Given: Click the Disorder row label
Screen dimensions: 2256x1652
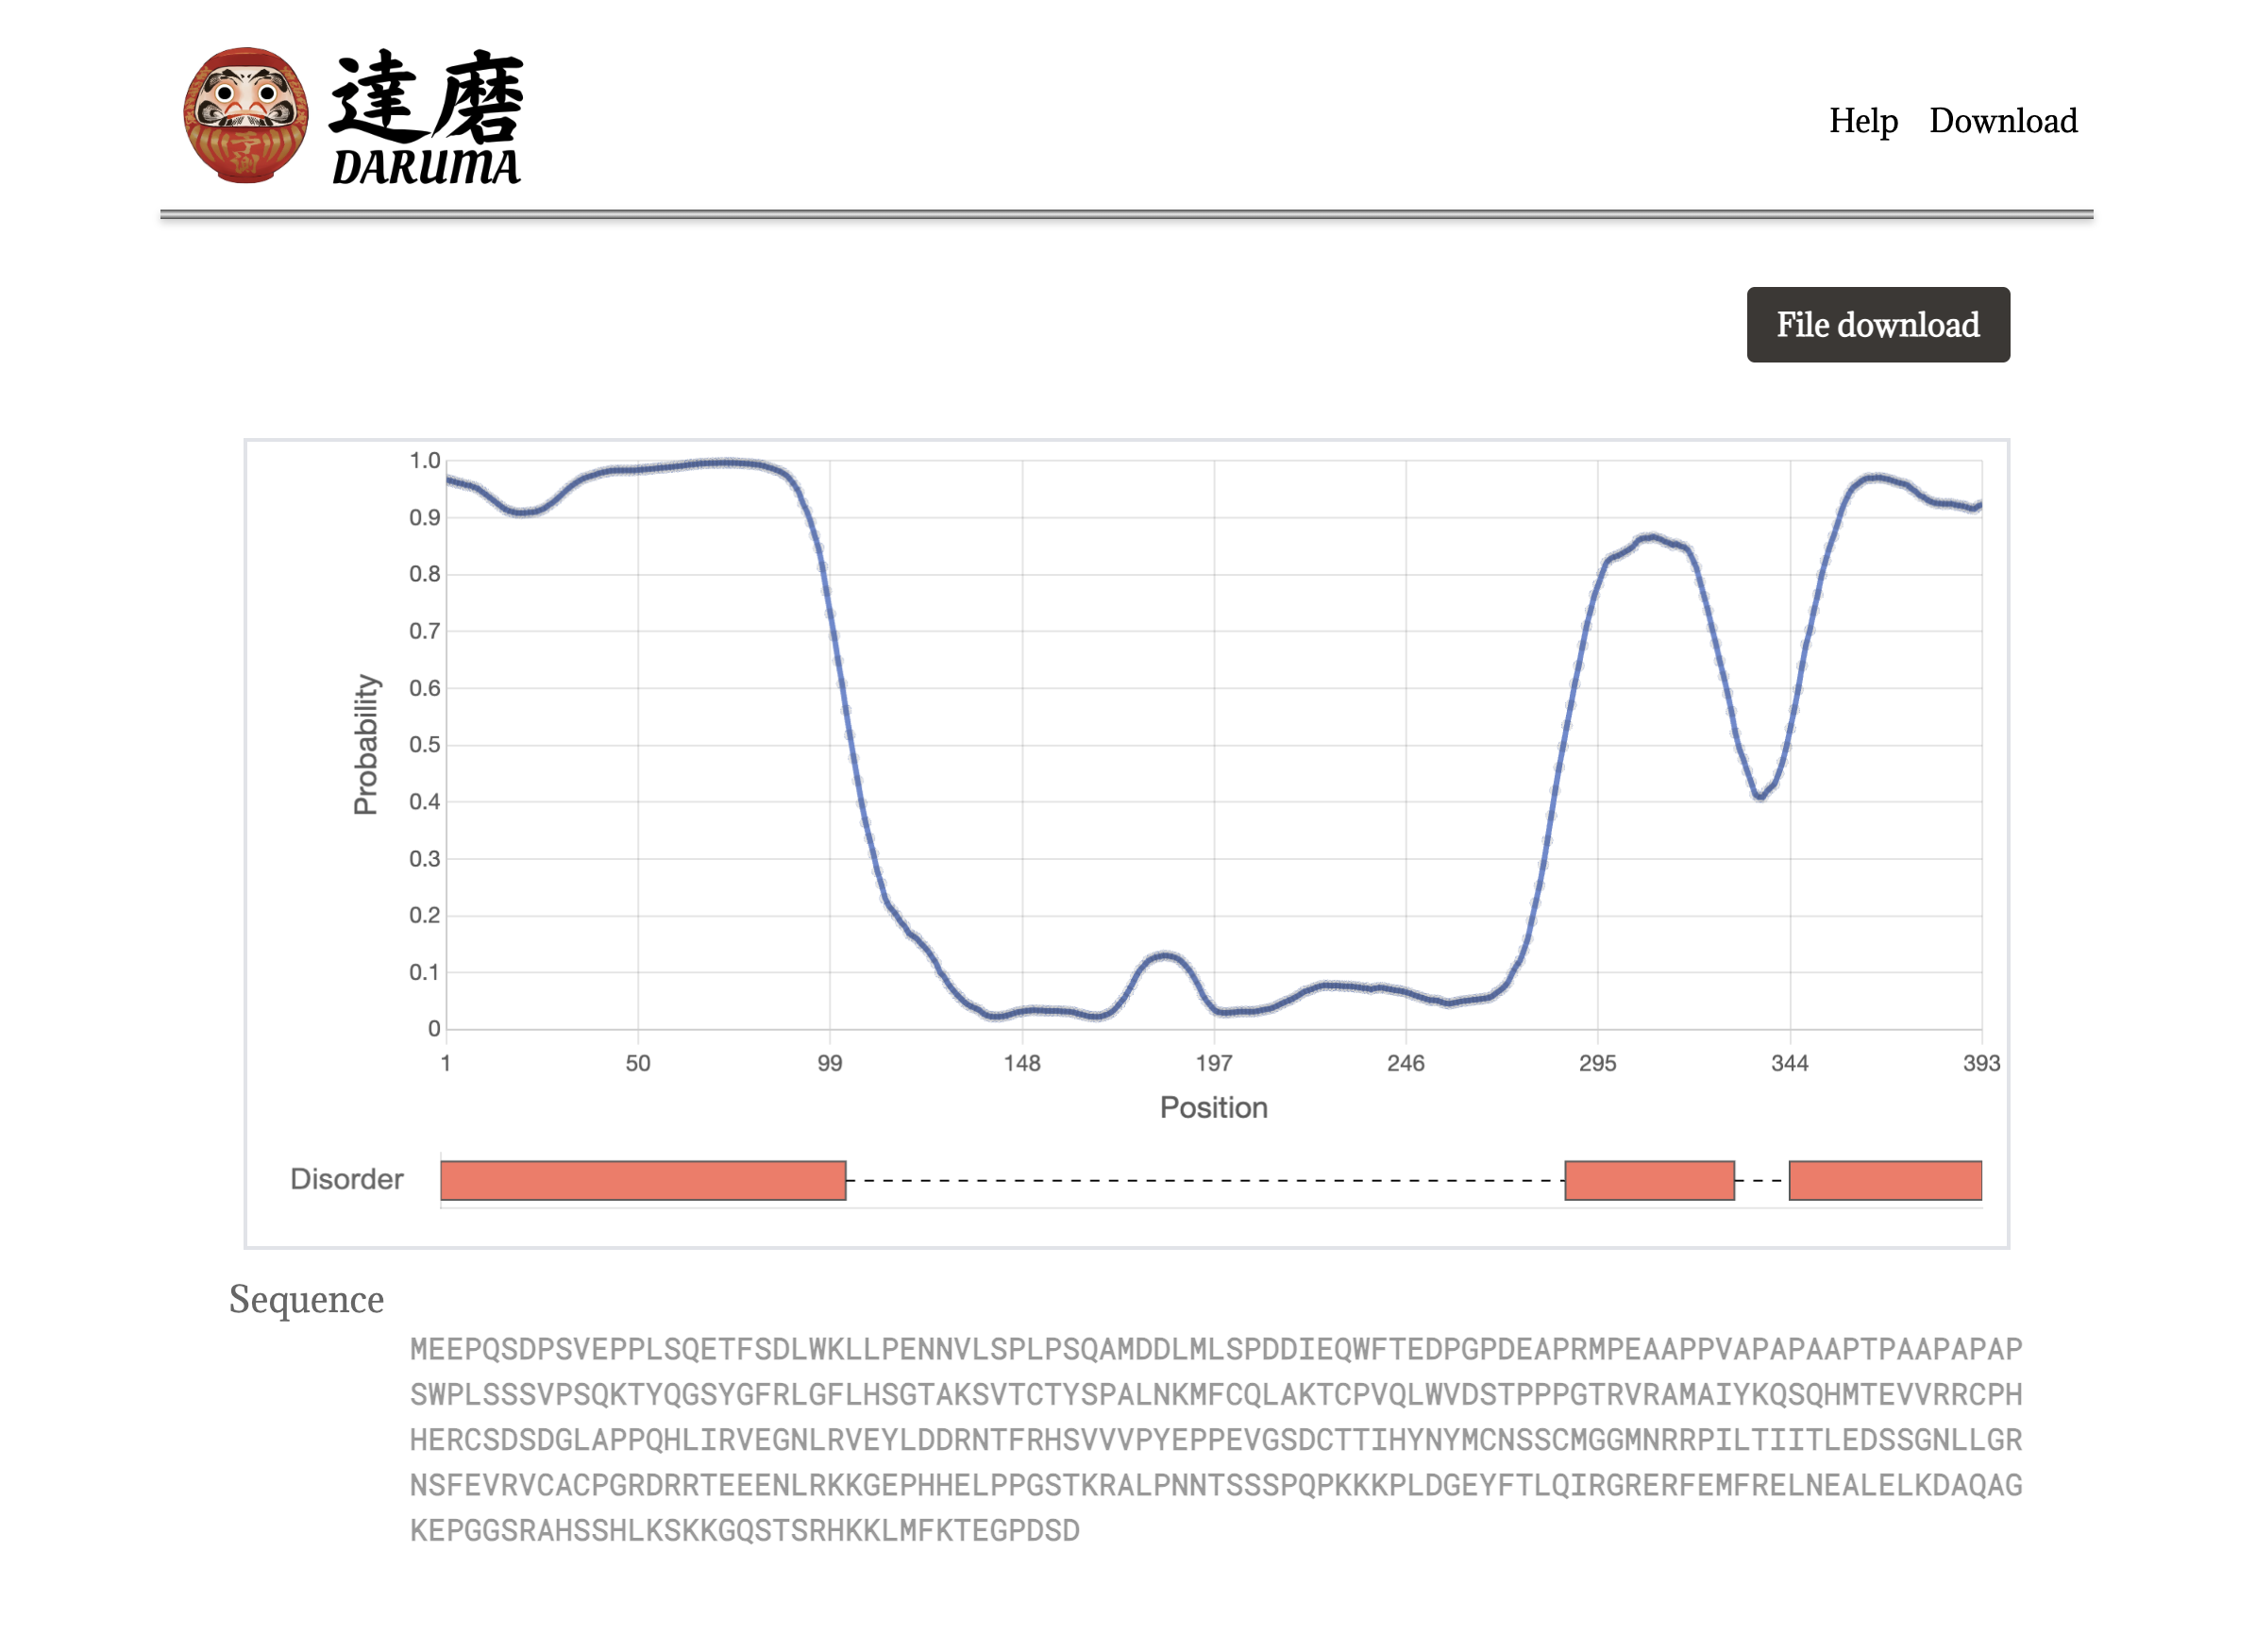Looking at the screenshot, I should 346,1179.
